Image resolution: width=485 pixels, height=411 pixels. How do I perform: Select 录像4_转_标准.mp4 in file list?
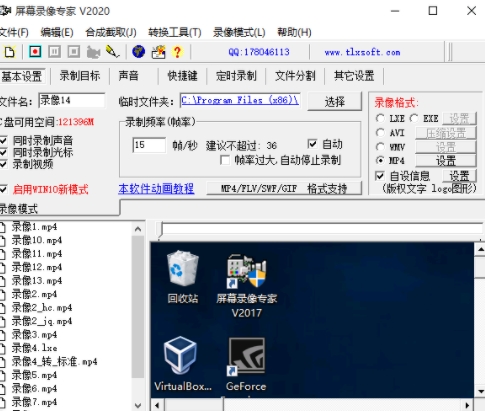coord(54,362)
